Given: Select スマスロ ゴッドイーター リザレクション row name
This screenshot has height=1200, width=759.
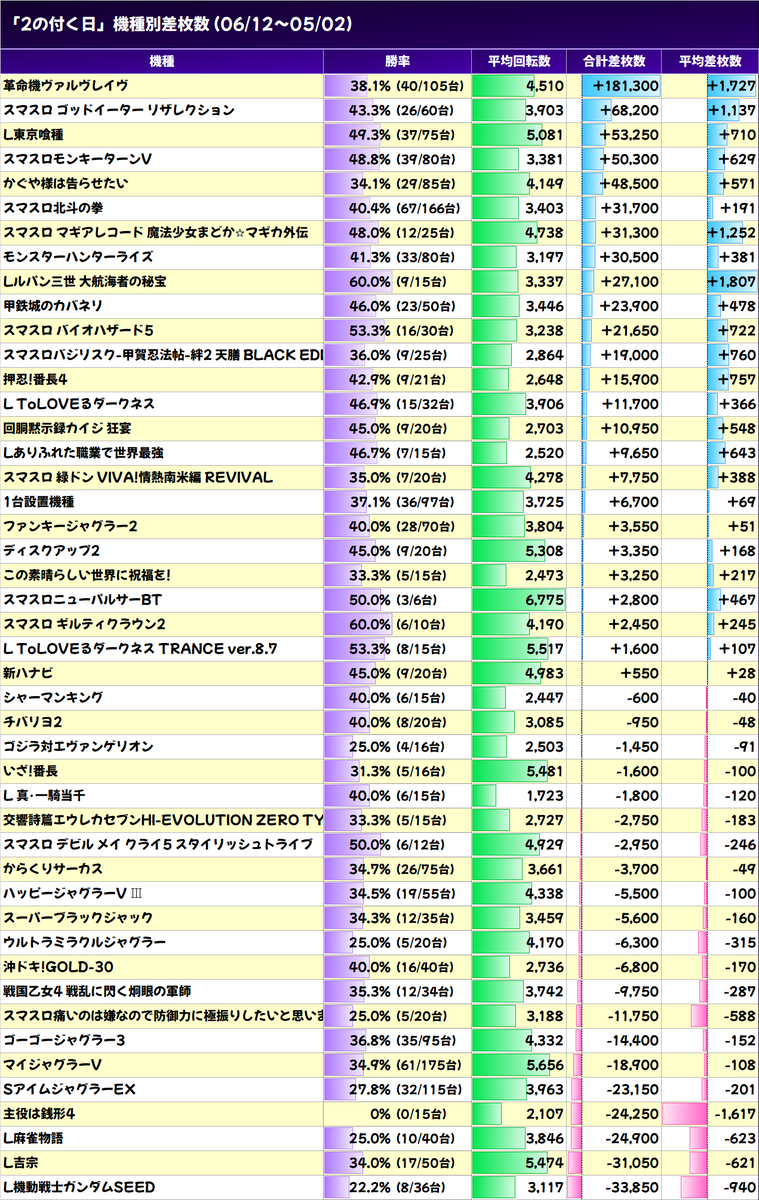Looking at the screenshot, I should (x=119, y=110).
